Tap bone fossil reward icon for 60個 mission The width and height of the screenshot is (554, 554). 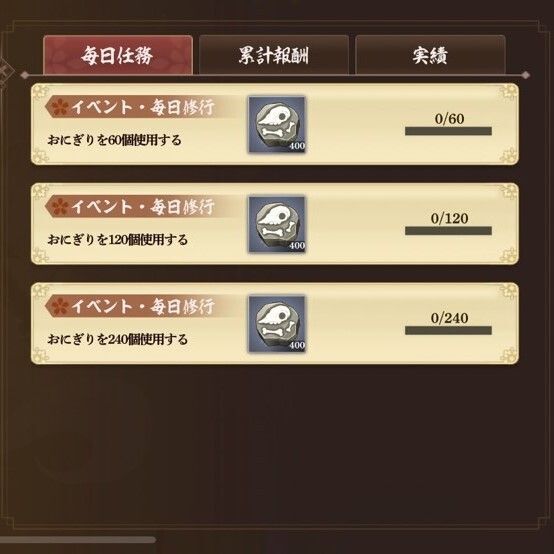point(277,125)
